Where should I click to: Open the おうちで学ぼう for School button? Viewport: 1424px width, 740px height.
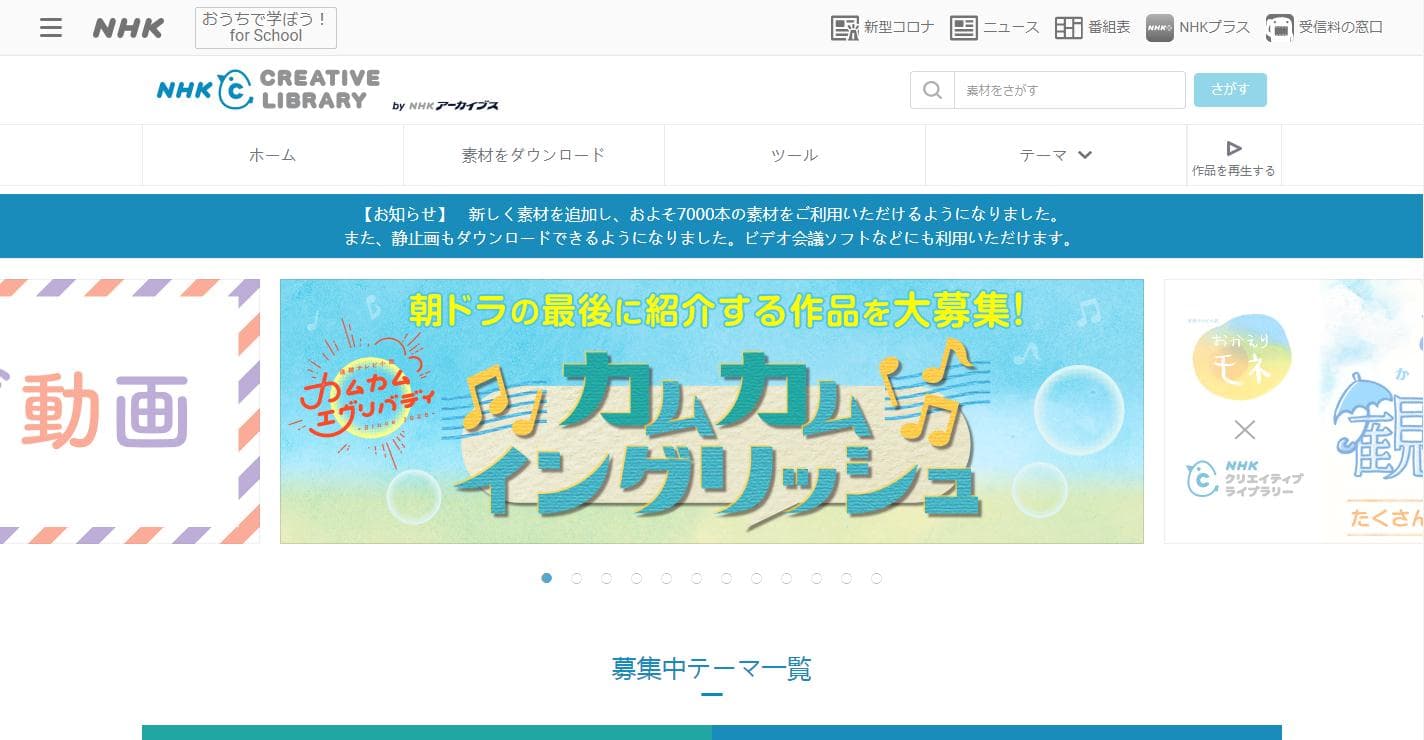point(266,28)
